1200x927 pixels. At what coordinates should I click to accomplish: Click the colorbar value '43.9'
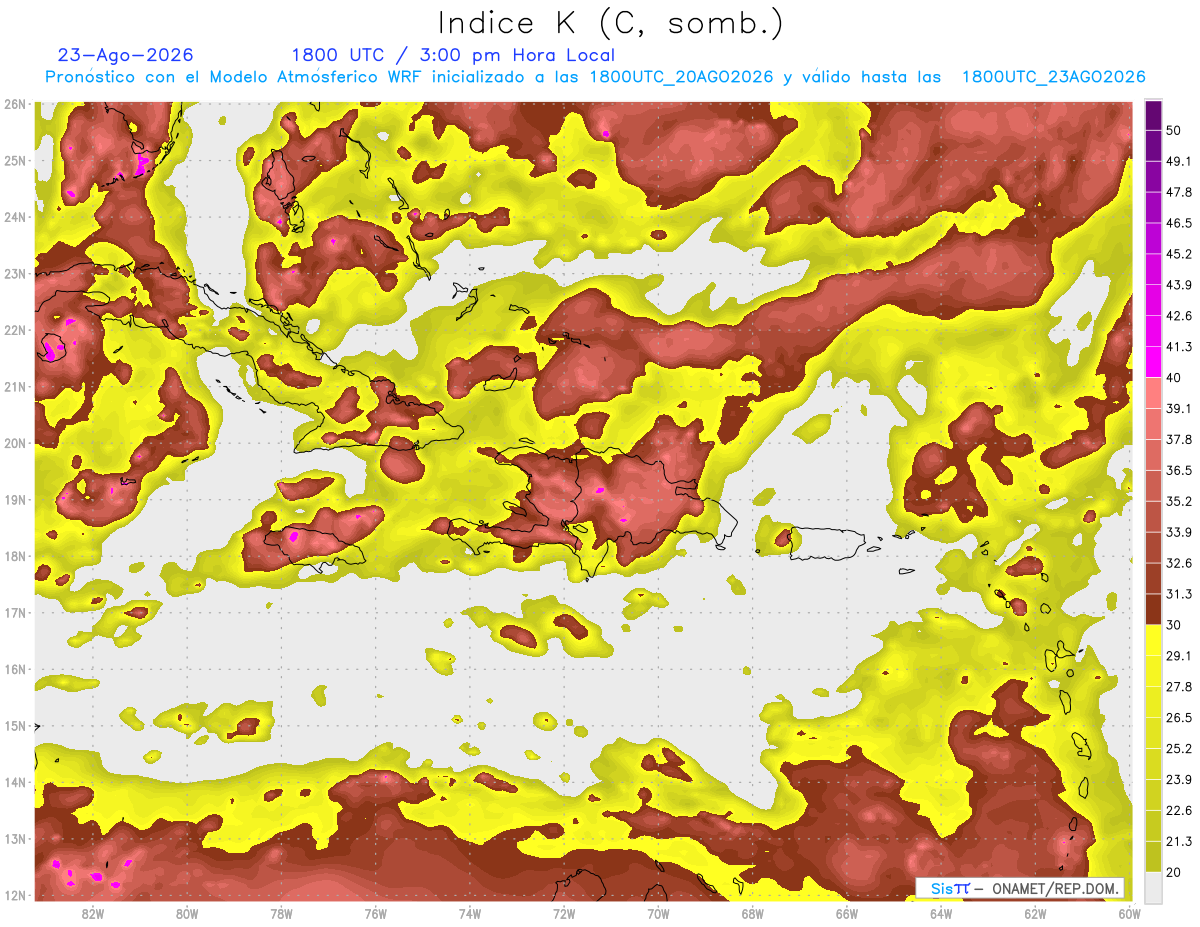[1179, 285]
